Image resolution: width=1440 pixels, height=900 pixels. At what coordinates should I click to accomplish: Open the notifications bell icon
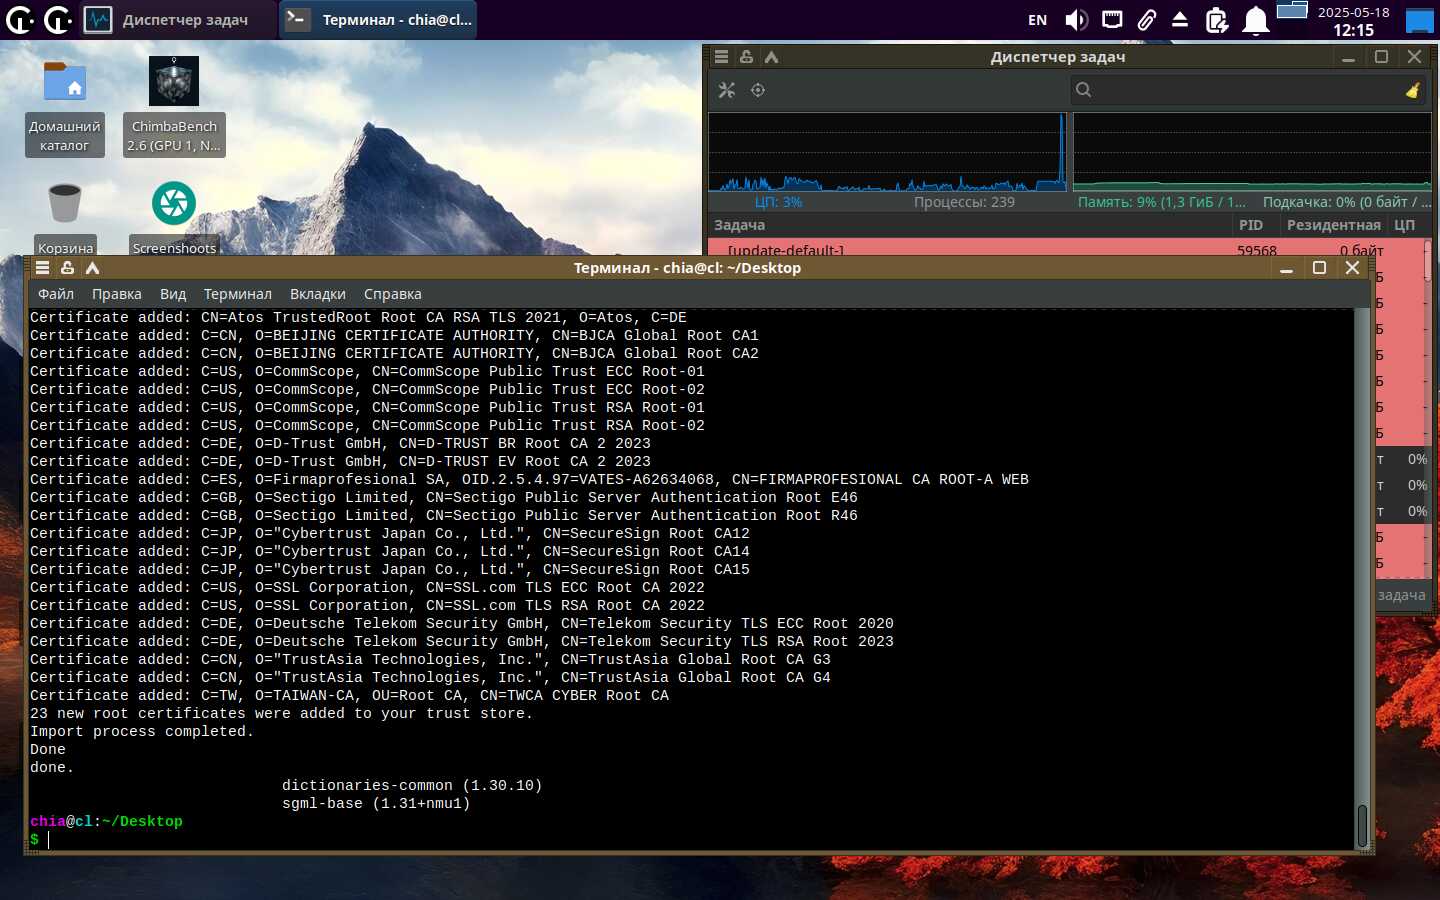click(1256, 20)
